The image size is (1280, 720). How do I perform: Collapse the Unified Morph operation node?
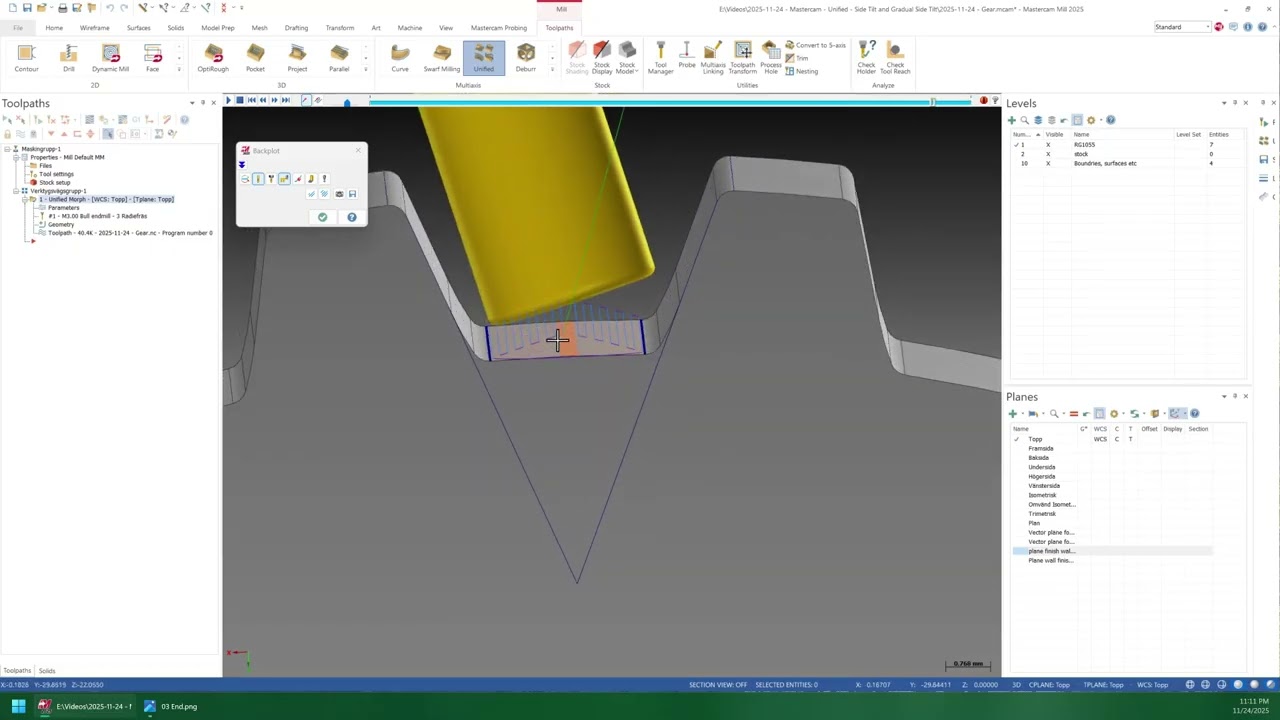[24, 199]
